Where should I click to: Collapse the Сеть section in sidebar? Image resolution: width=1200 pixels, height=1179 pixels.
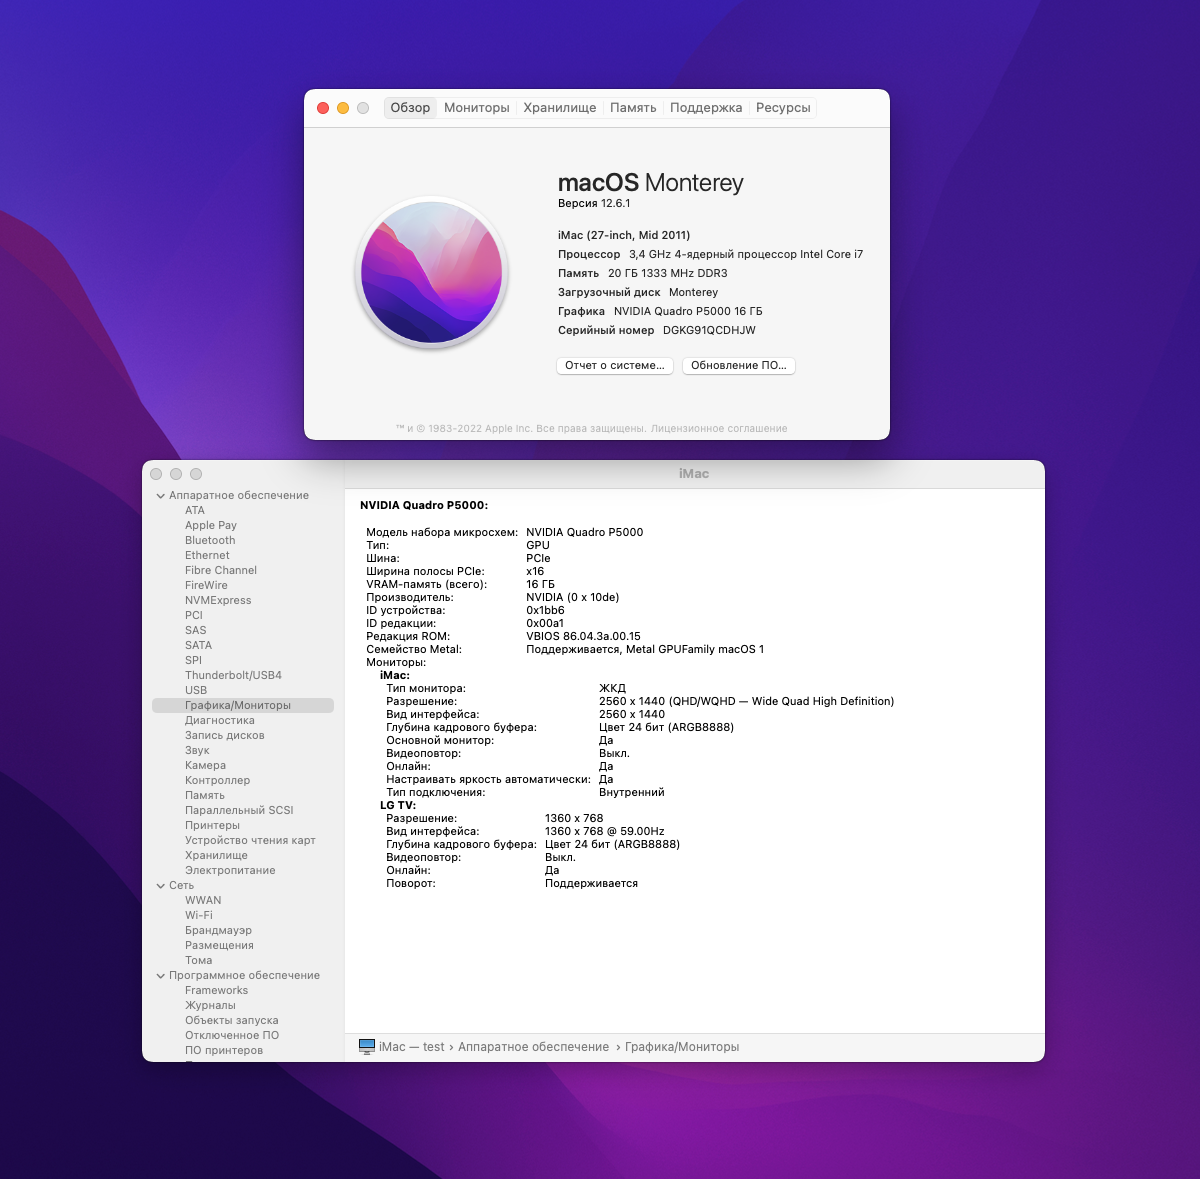coord(160,886)
